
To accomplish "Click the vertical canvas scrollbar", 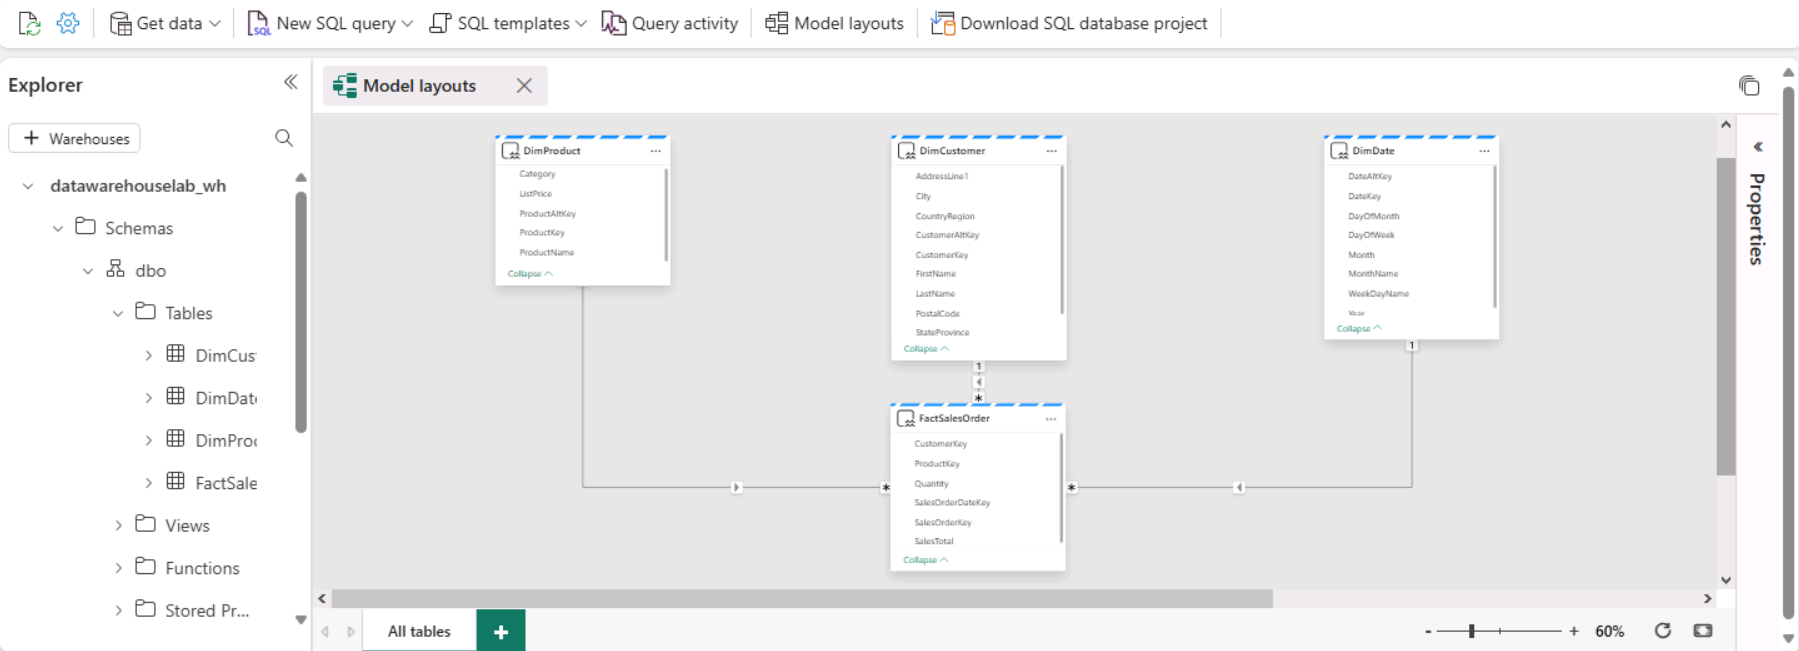I will 1726,316.
